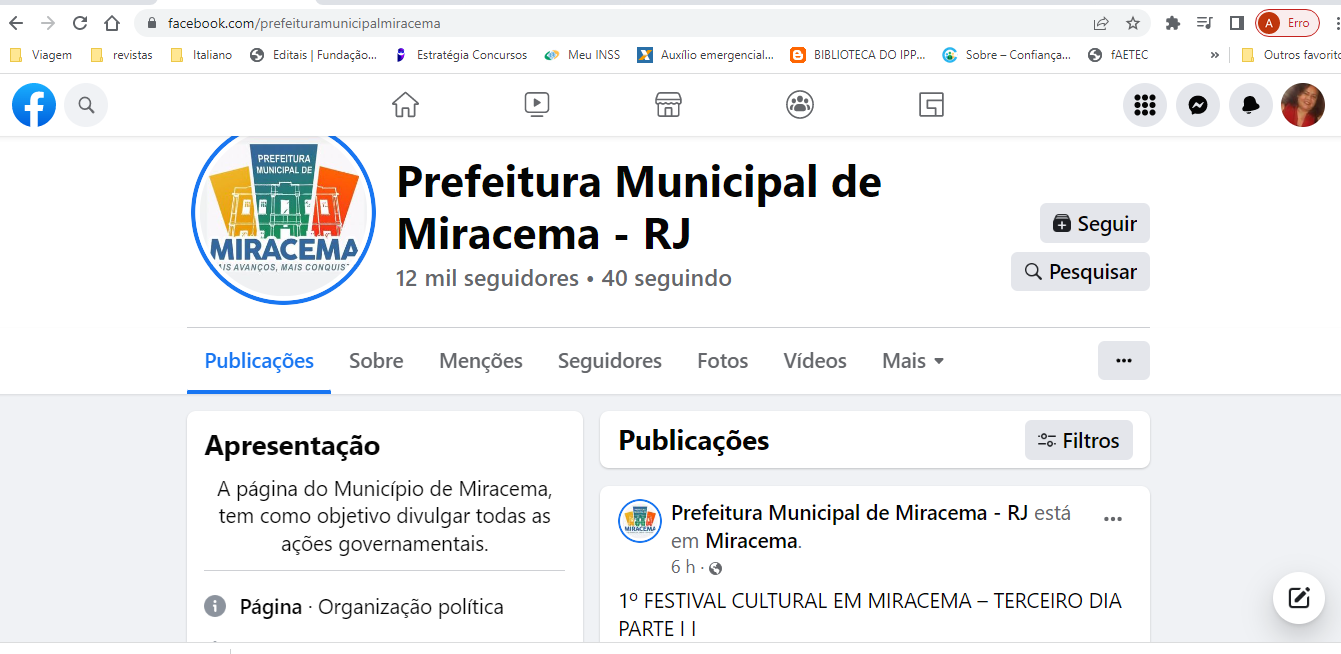The width and height of the screenshot is (1341, 654).
Task: Open the Viagem bookmark folder
Action: pos(41,55)
